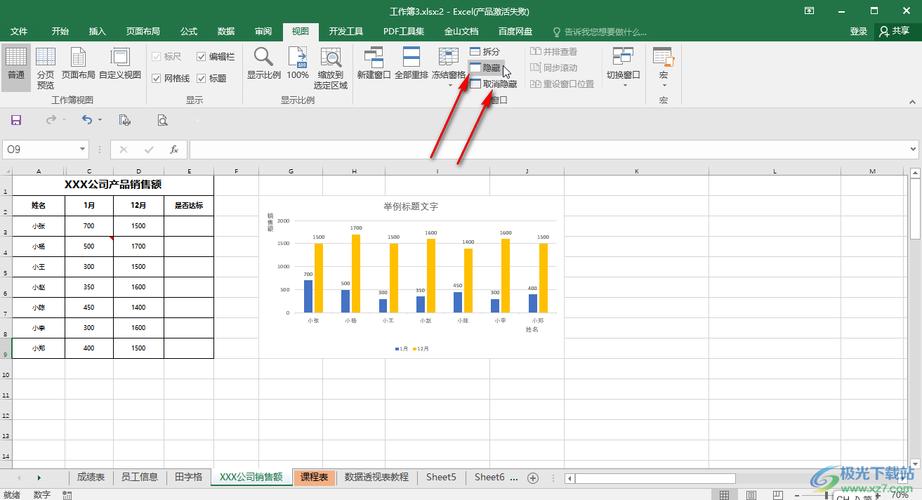Click the Share (共享) button

(x=895, y=31)
